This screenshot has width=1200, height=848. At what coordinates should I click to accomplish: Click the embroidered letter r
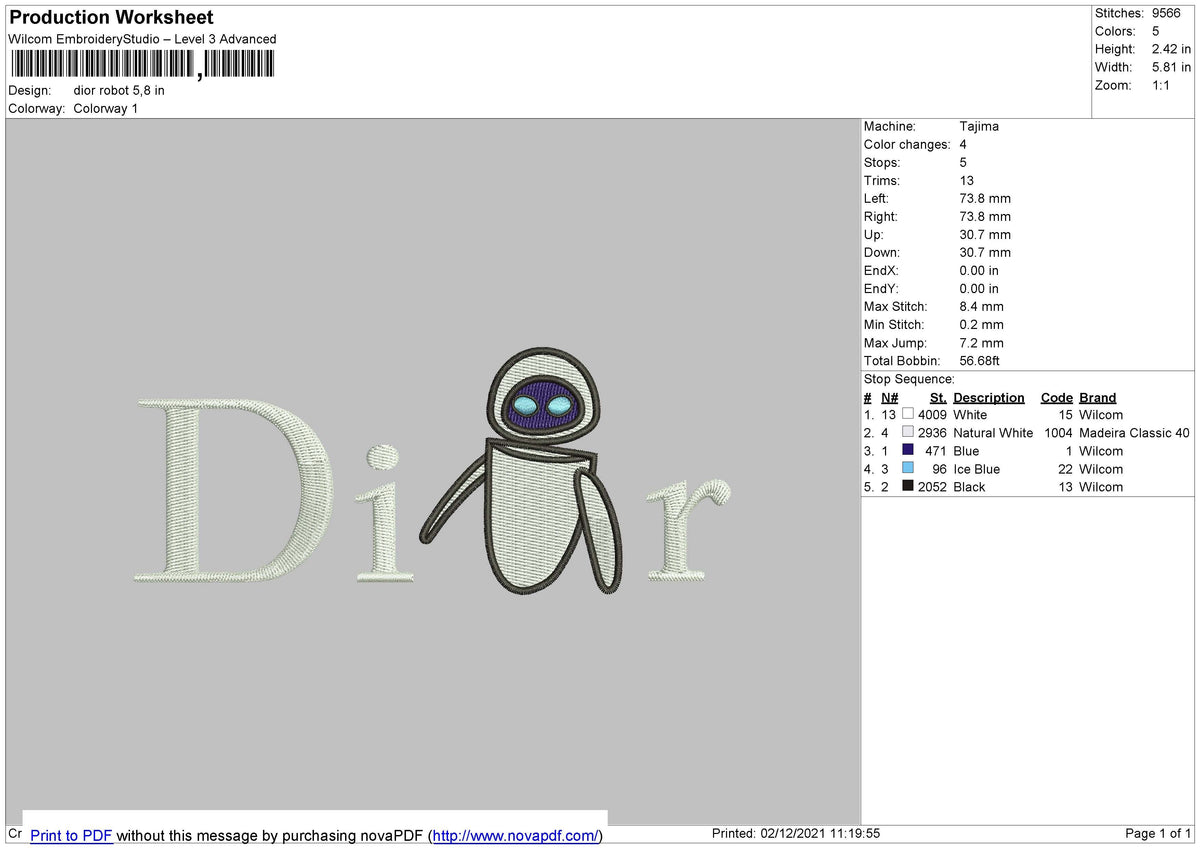pyautogui.click(x=688, y=530)
